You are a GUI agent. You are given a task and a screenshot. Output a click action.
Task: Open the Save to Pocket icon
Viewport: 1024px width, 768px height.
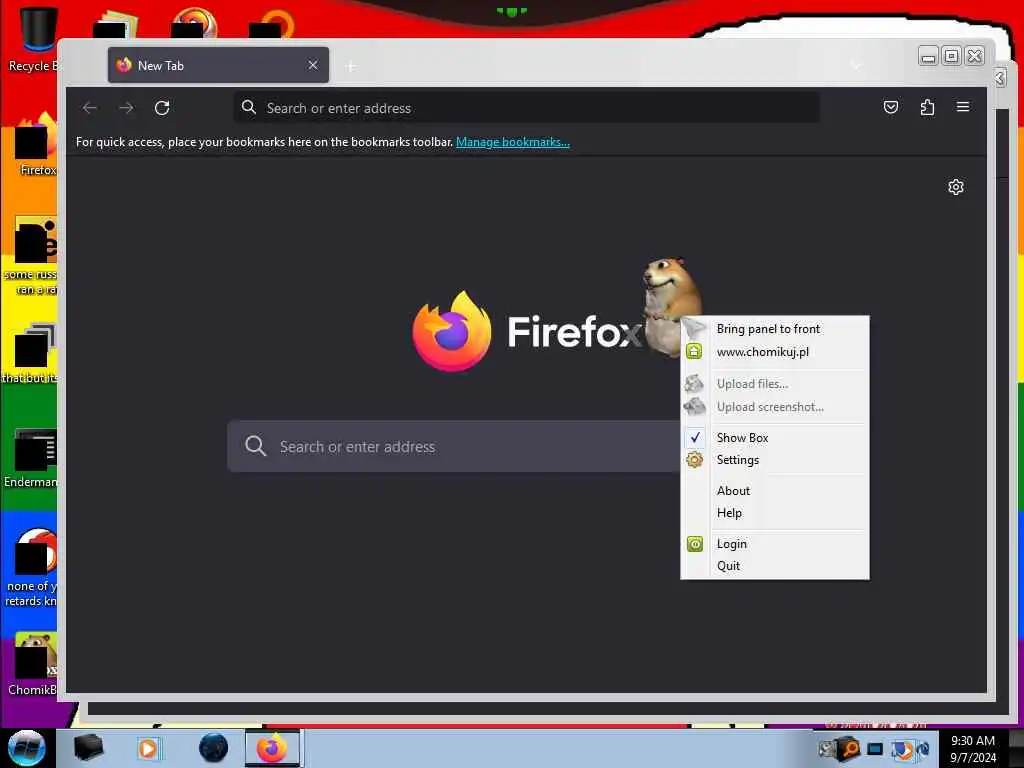(x=891, y=107)
